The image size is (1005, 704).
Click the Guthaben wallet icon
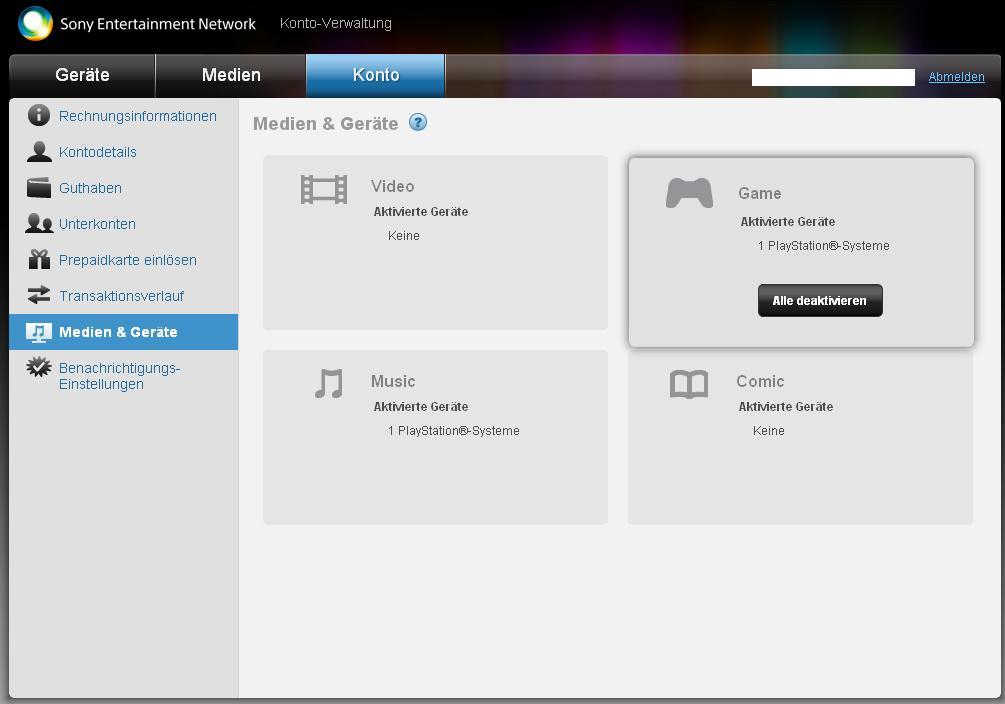coord(39,187)
